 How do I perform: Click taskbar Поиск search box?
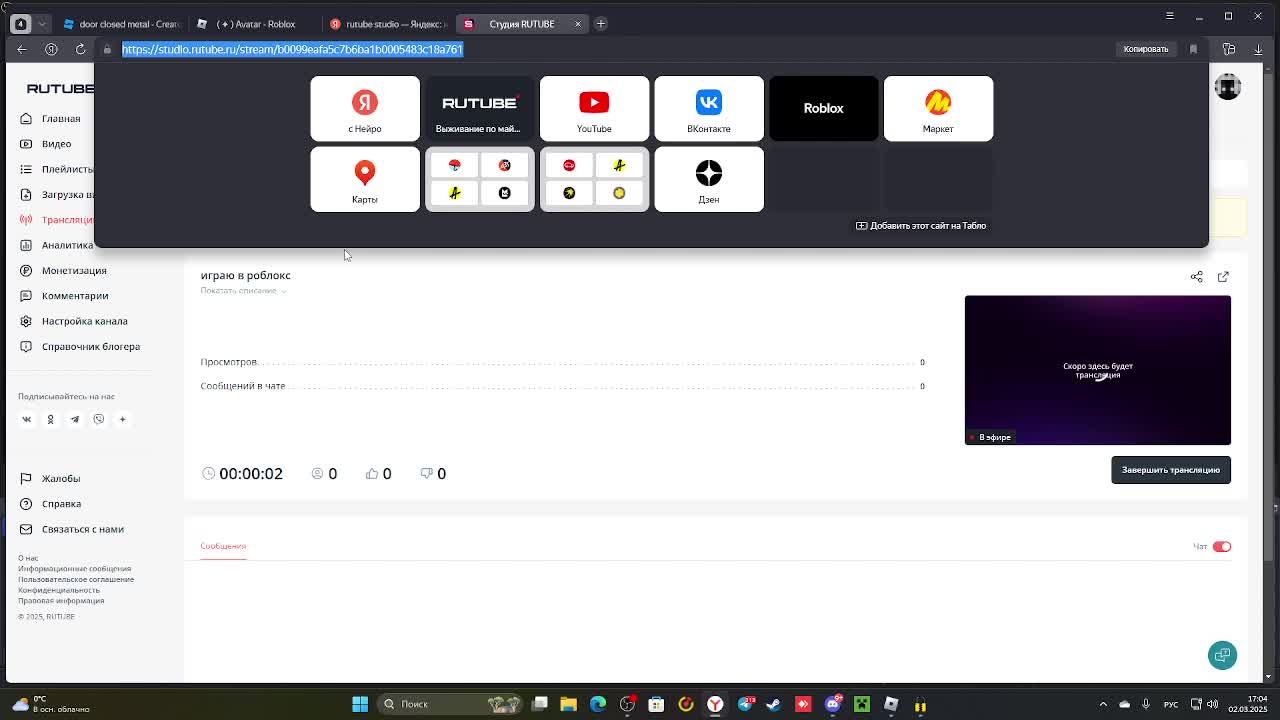coord(452,704)
